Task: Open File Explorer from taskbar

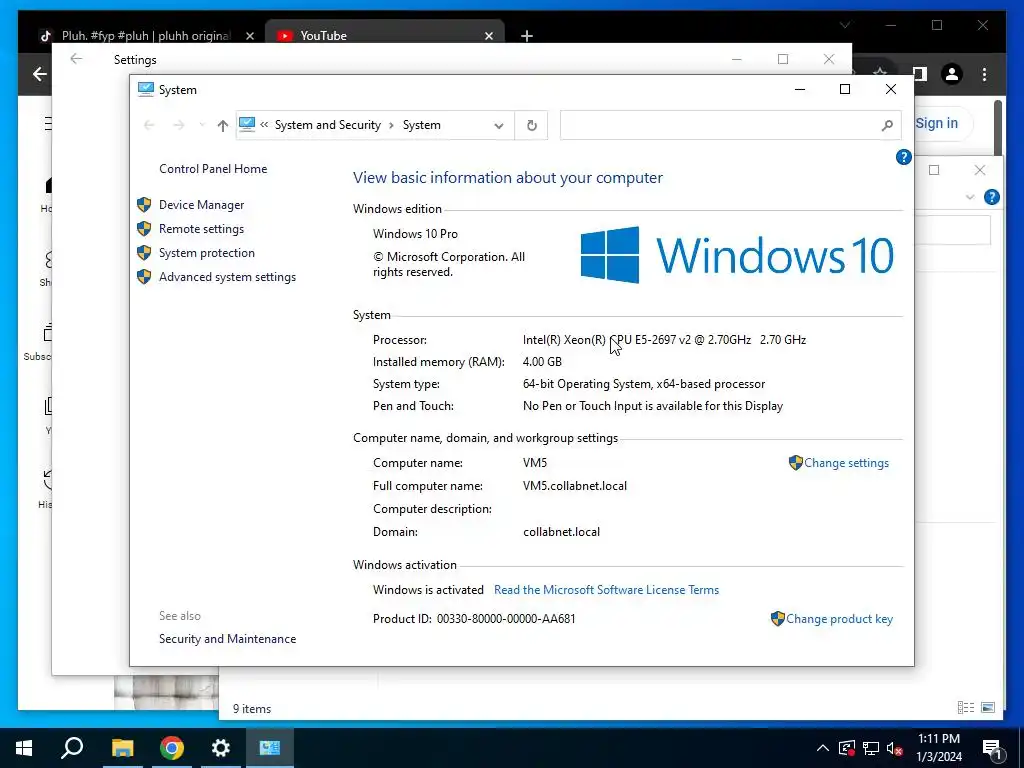Action: [122, 748]
